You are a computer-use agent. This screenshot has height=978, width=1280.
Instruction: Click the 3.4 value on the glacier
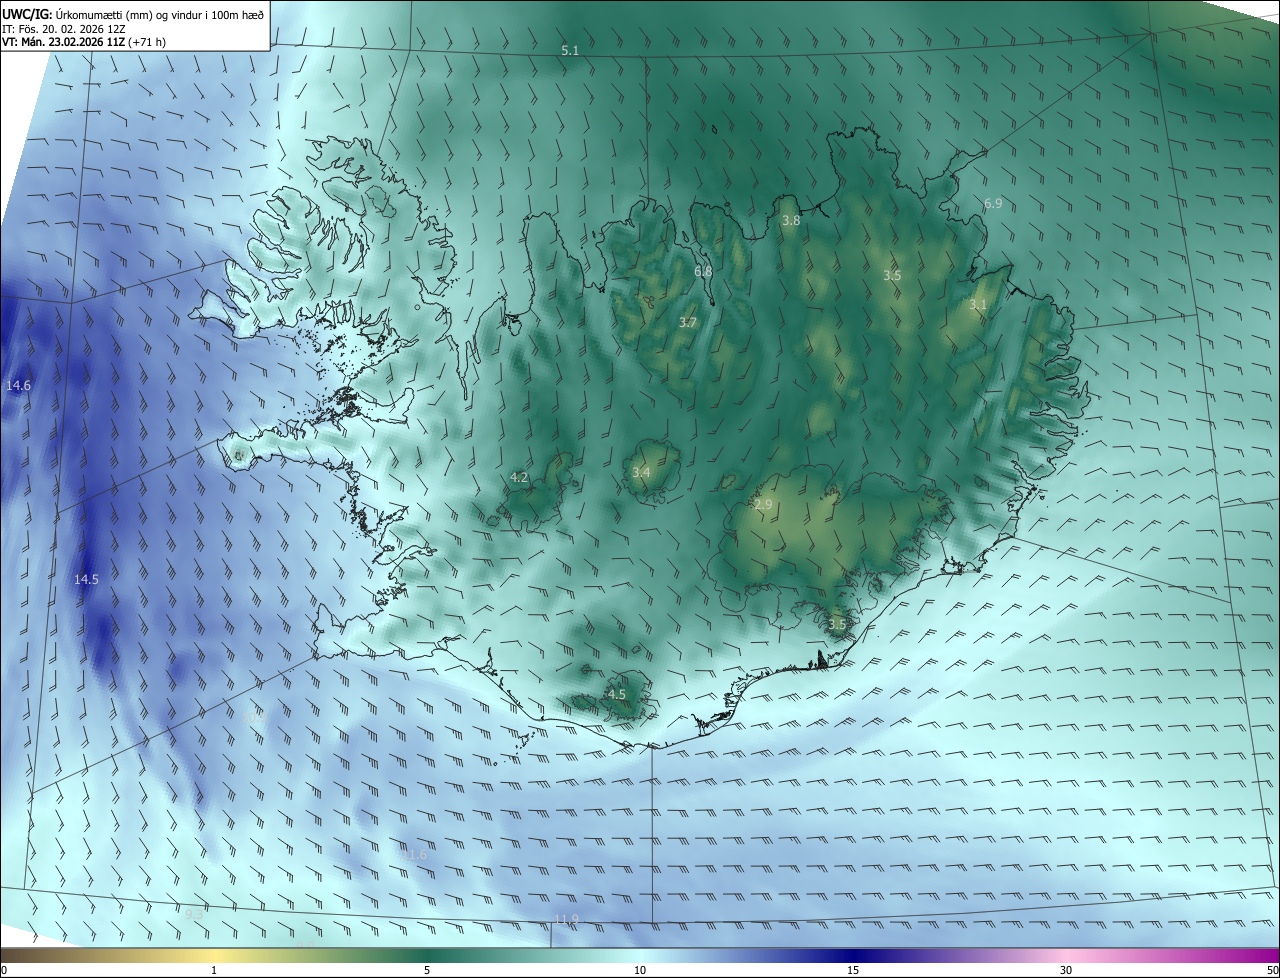tap(641, 472)
